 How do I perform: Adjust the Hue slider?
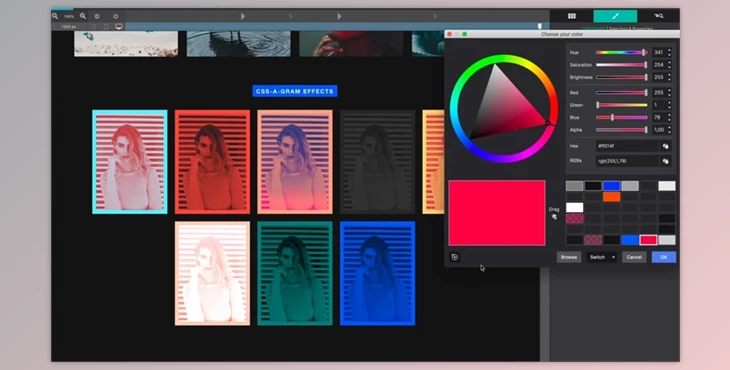(622, 53)
